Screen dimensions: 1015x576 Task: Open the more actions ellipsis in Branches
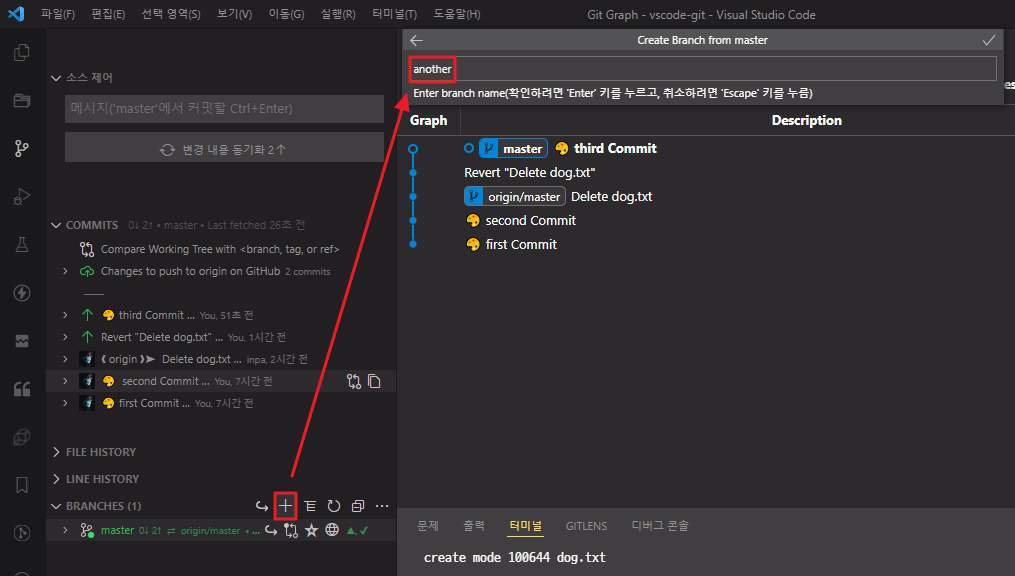[x=382, y=505]
